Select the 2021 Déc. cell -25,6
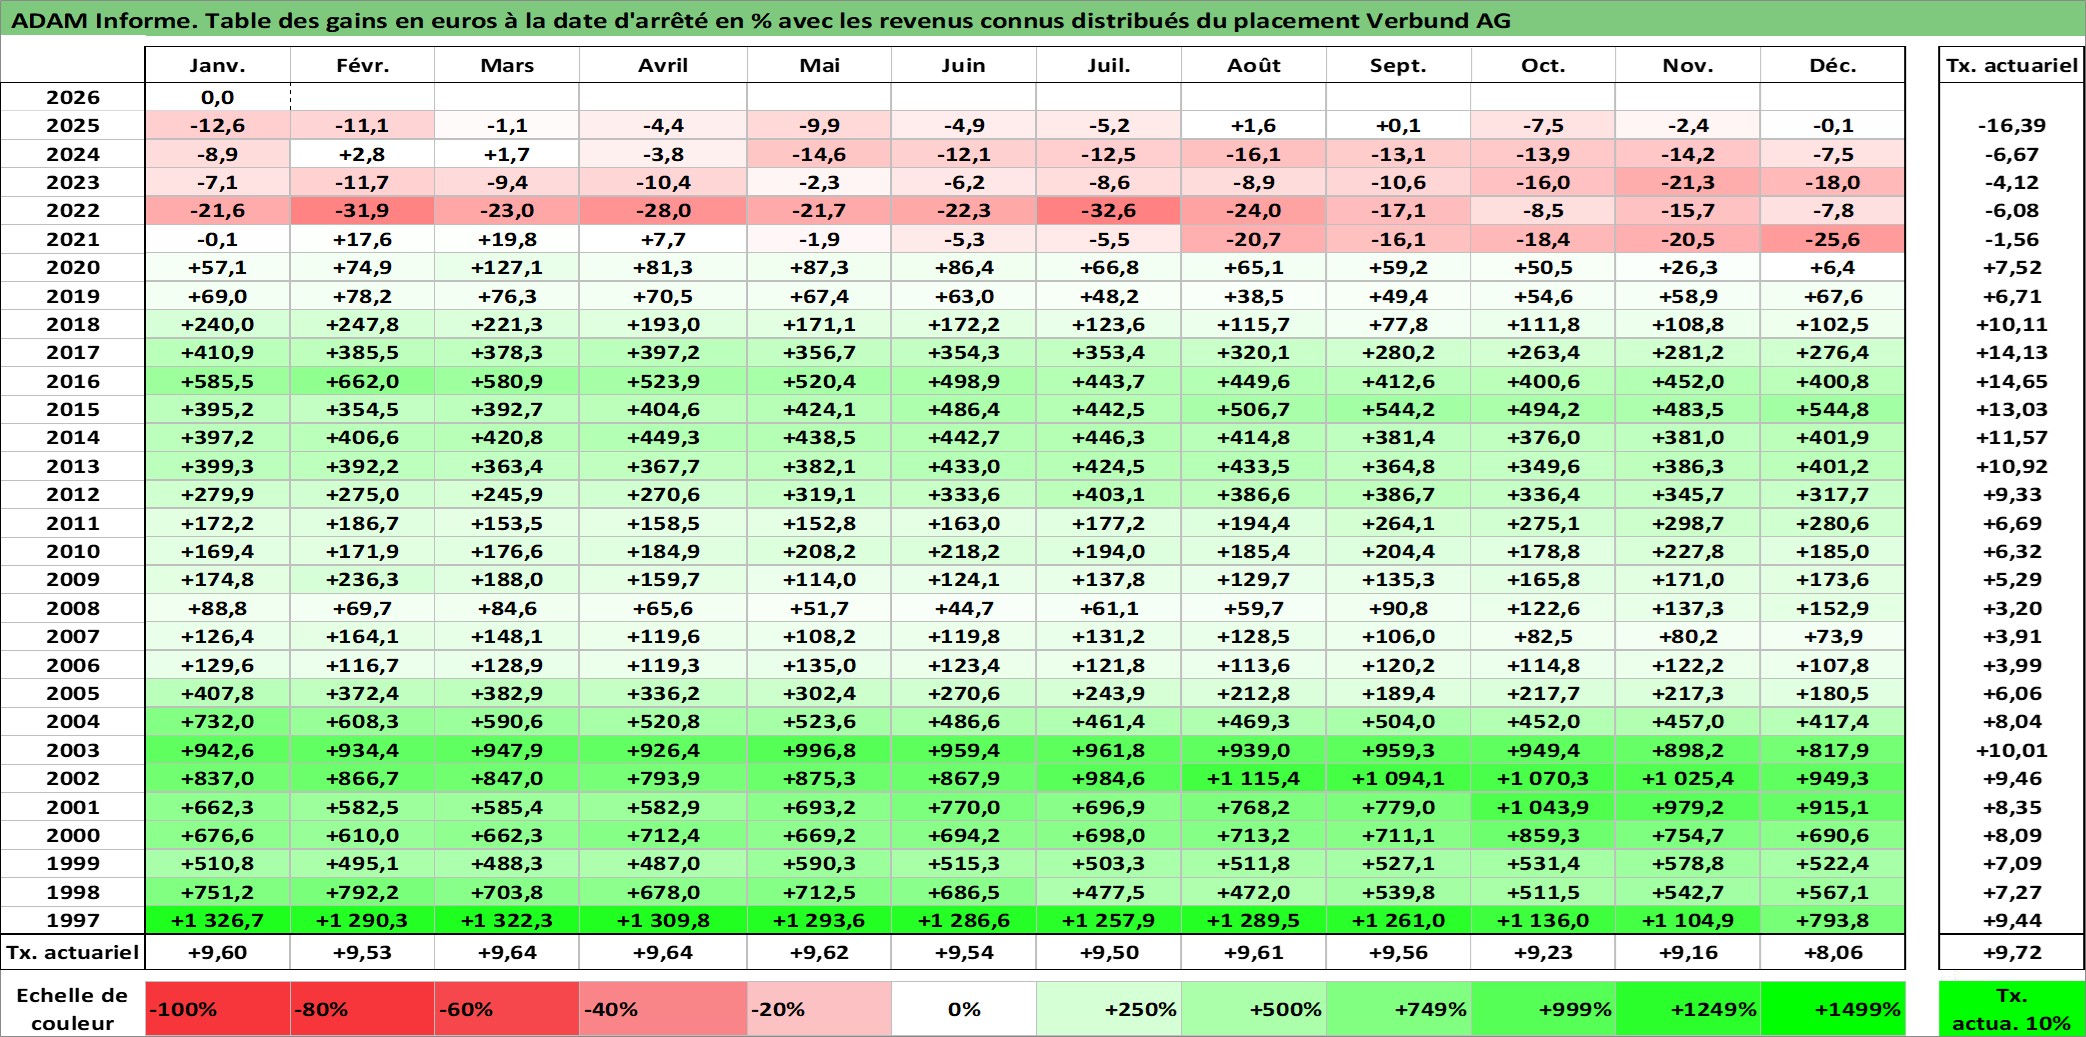Image resolution: width=2086 pixels, height=1037 pixels. (1833, 239)
